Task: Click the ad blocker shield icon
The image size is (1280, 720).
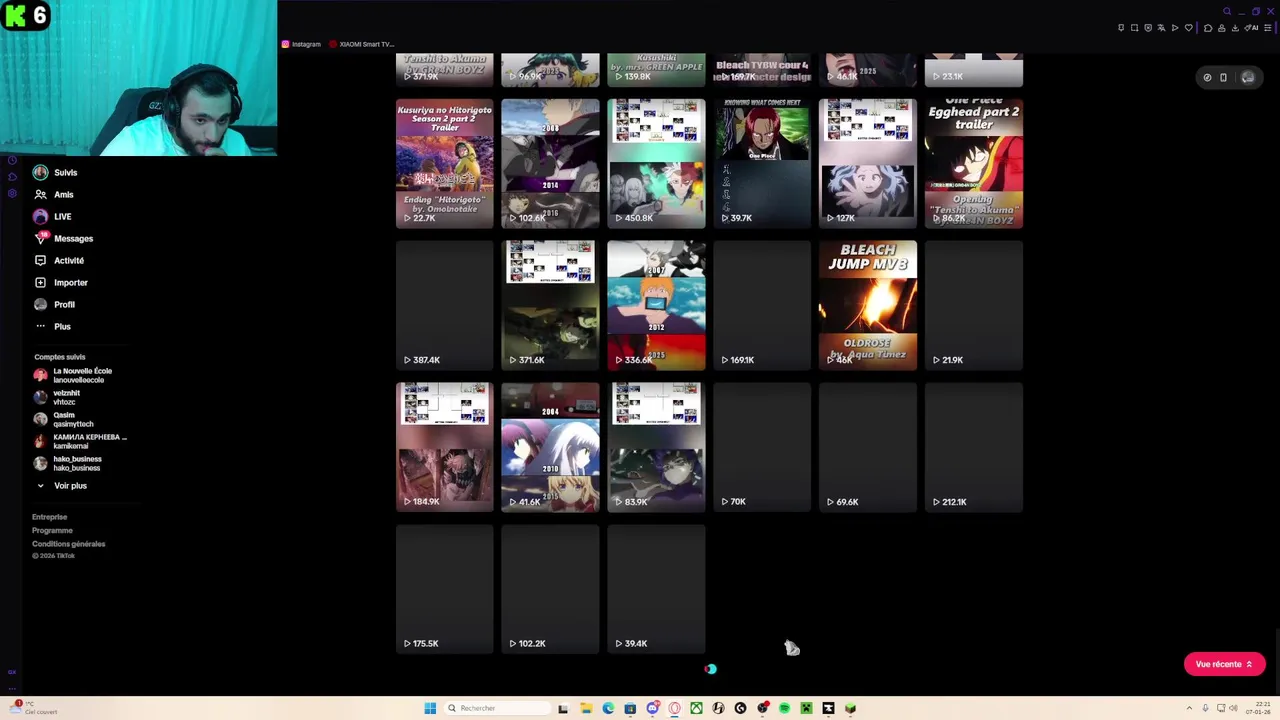Action: (x=1148, y=28)
